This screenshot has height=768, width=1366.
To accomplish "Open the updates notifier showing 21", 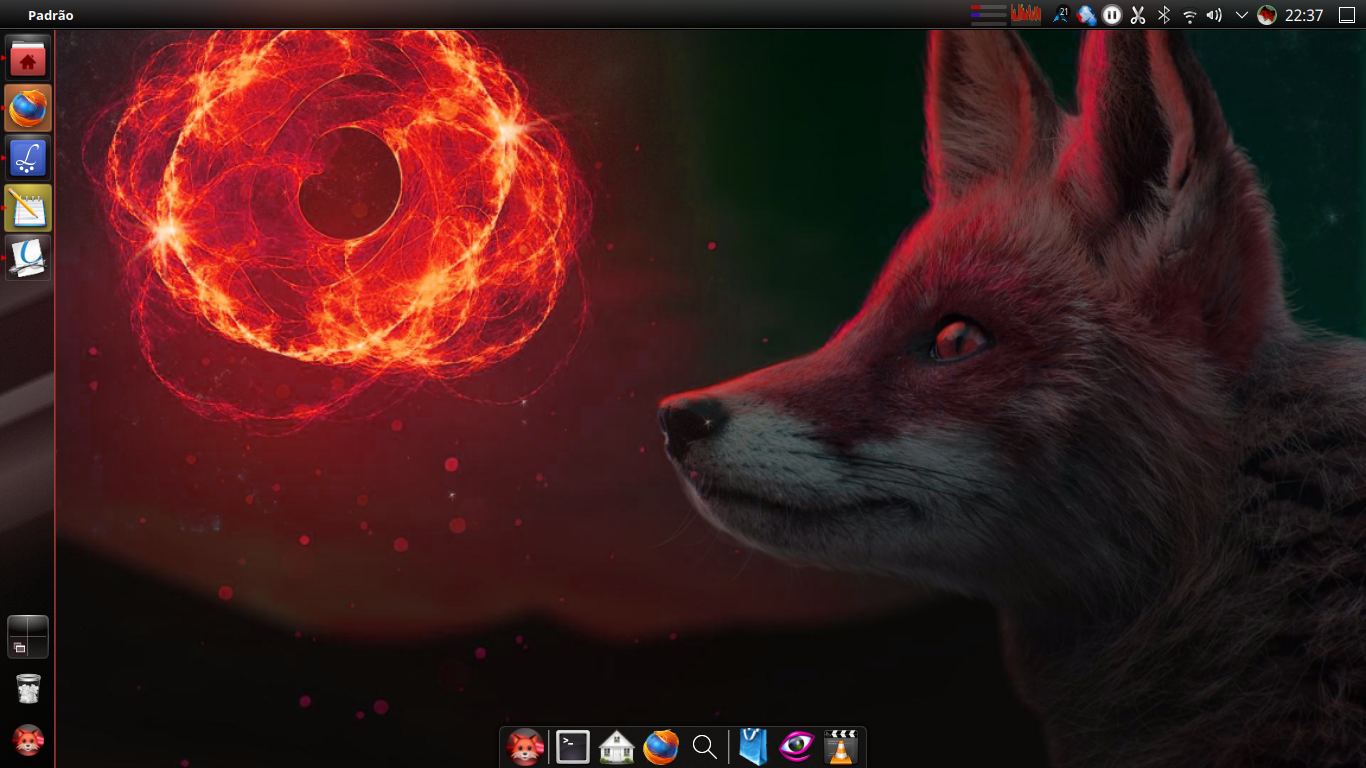I will [x=1060, y=15].
